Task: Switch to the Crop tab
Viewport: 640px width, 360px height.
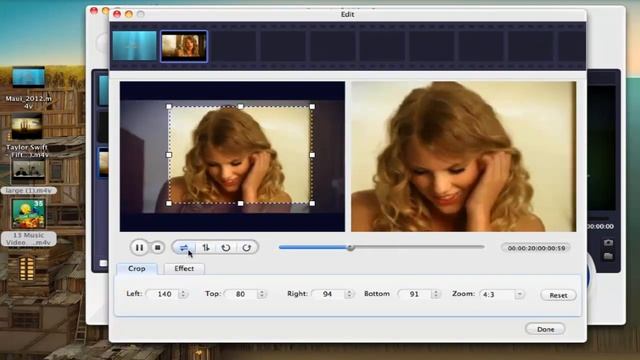Action: [137, 269]
